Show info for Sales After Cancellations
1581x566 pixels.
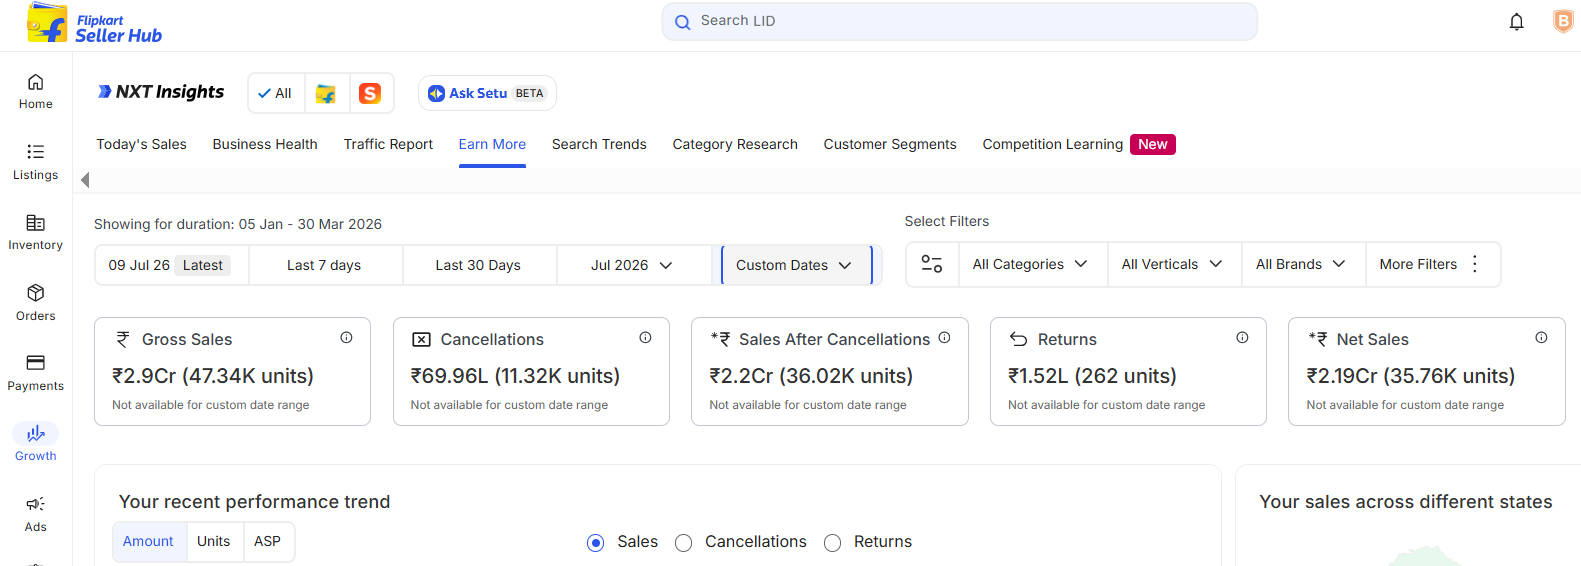pos(944,338)
